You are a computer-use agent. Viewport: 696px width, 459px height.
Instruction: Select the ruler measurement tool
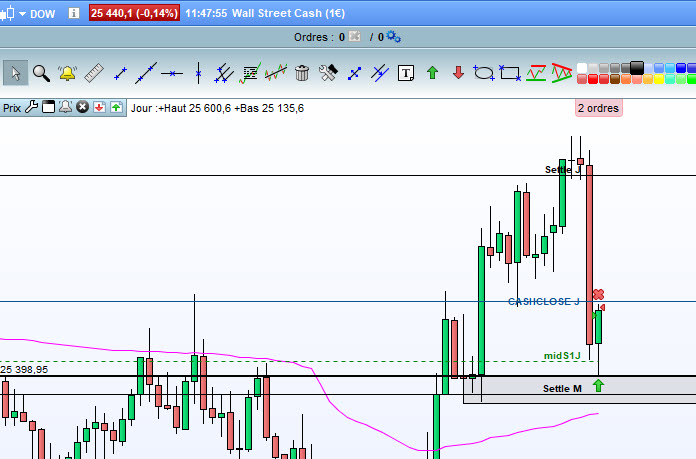coord(94,73)
